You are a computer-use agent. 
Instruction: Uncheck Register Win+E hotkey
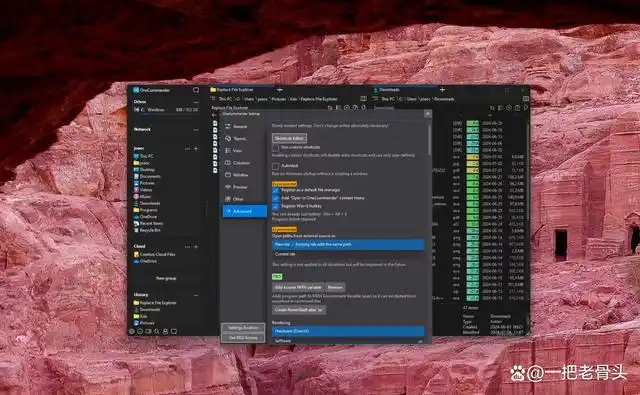[276, 206]
